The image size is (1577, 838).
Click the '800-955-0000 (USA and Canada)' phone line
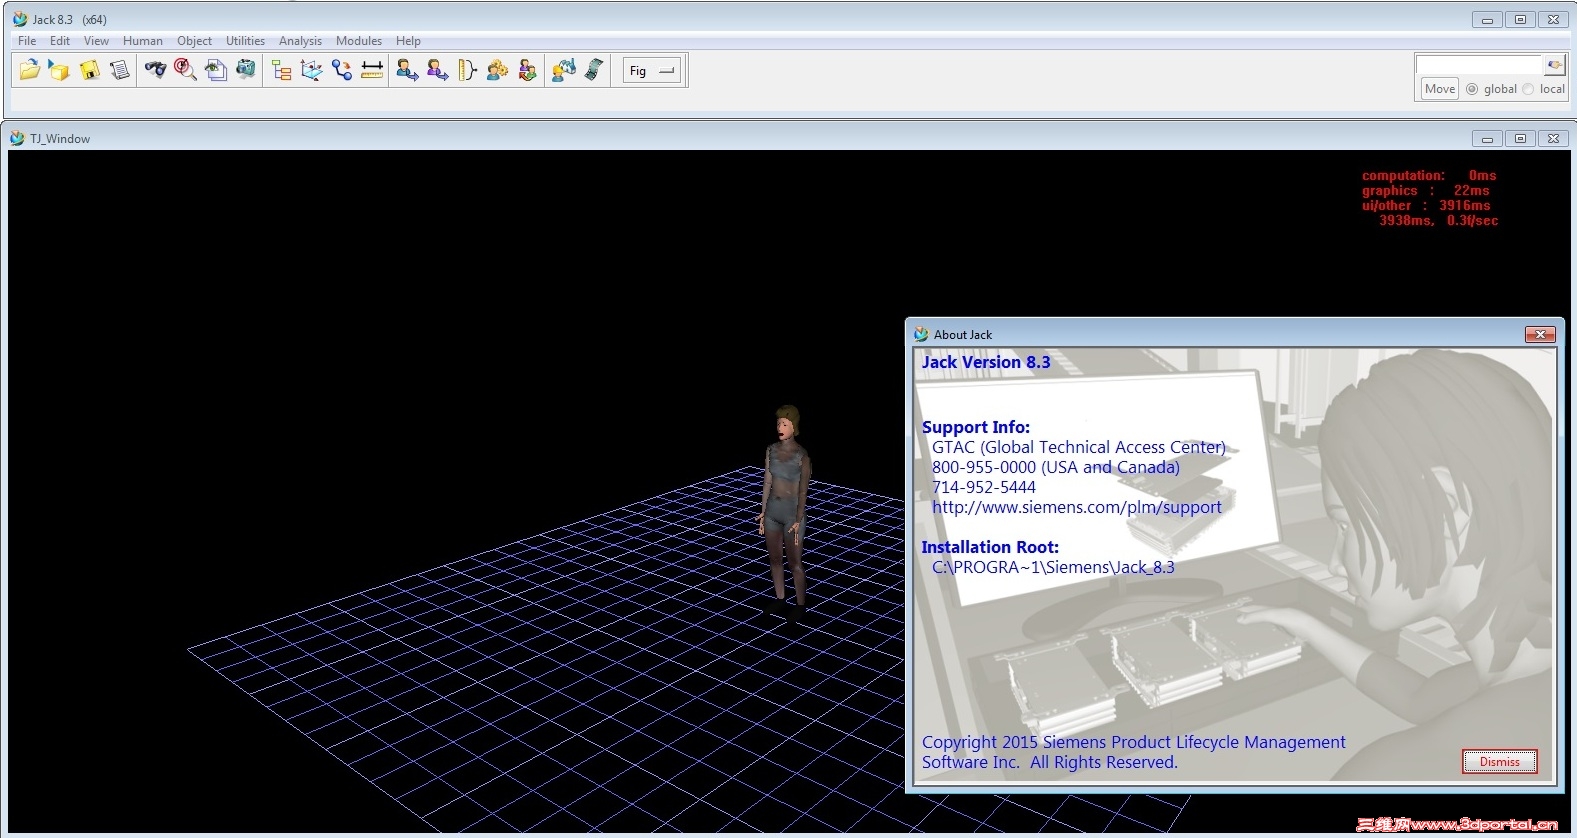(1056, 467)
